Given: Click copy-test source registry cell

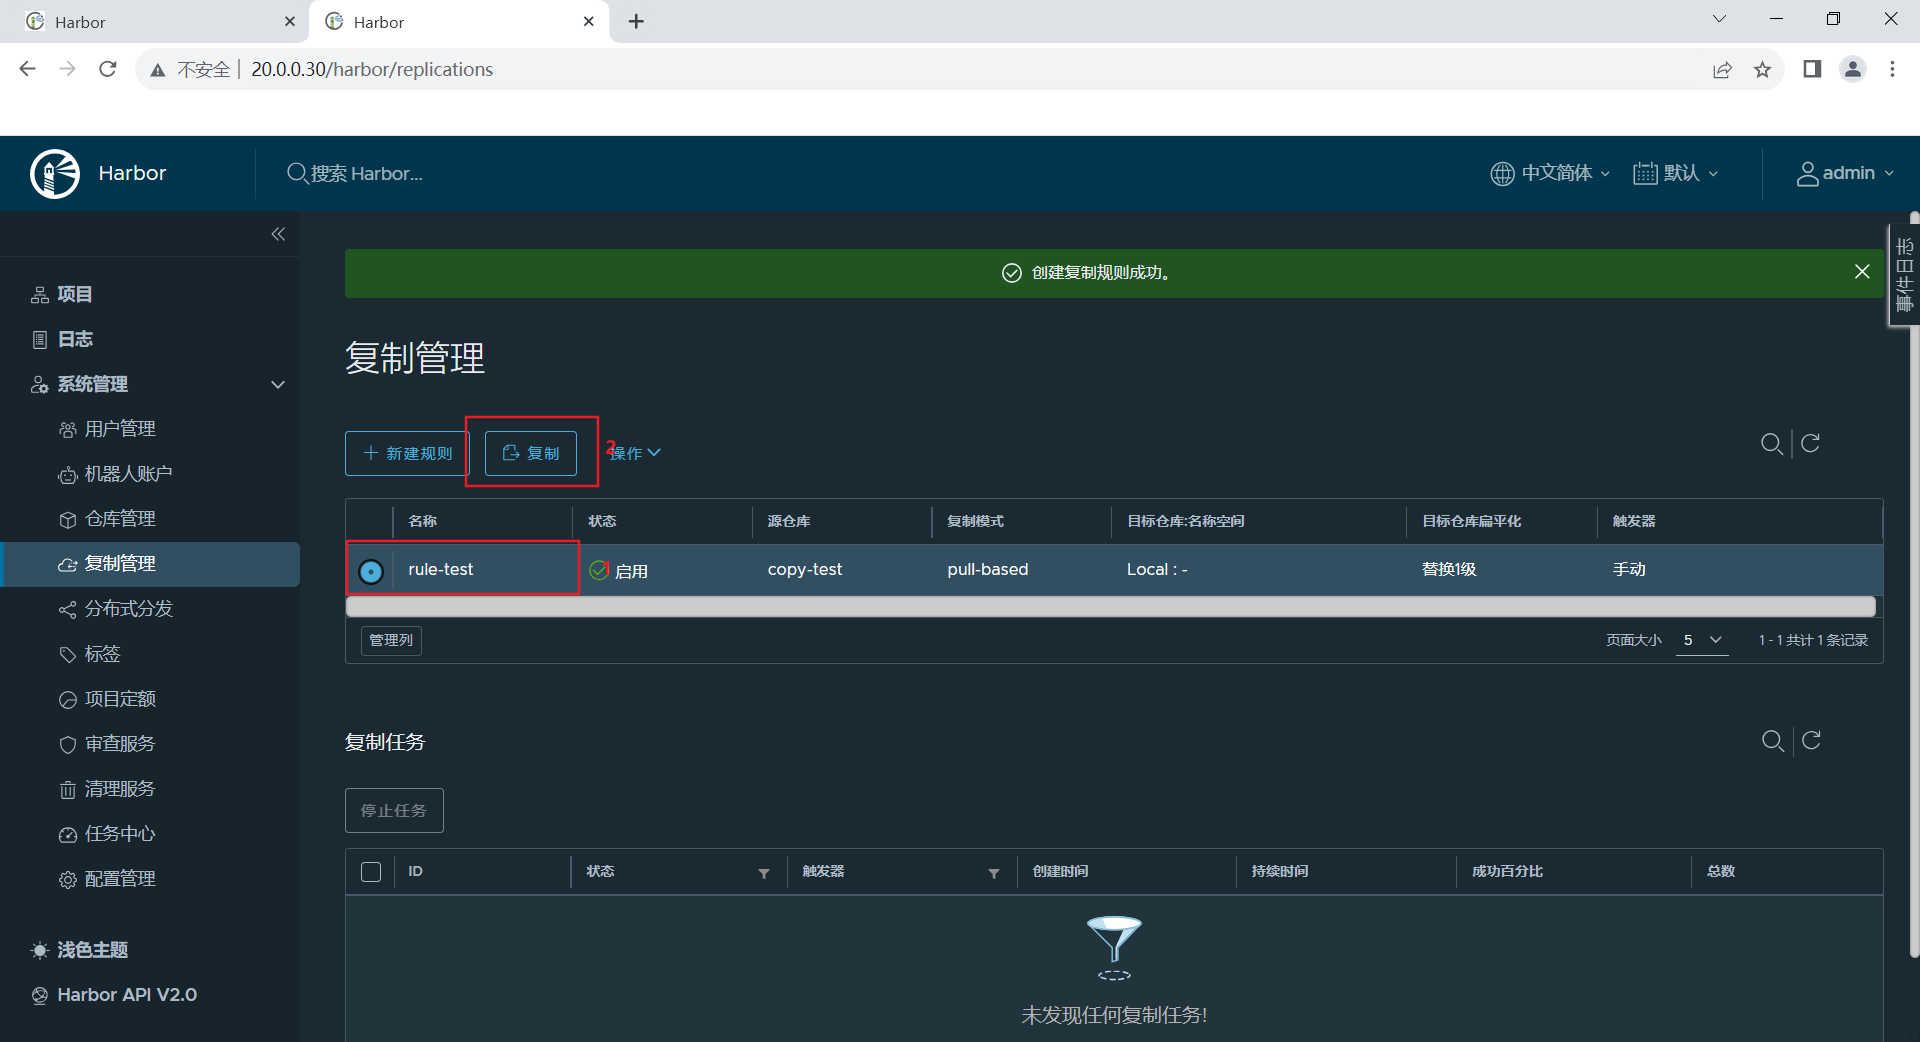Looking at the screenshot, I should (805, 569).
